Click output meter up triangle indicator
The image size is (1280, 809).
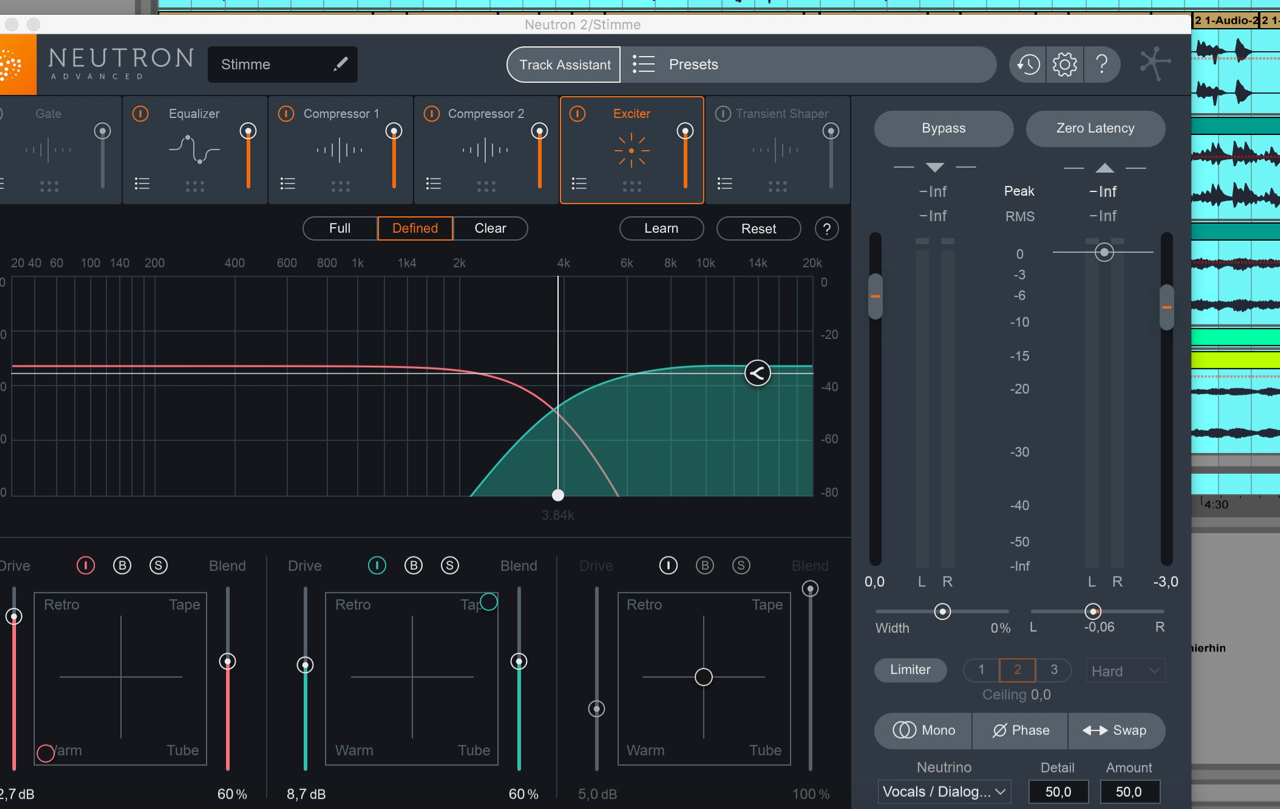coord(1105,167)
